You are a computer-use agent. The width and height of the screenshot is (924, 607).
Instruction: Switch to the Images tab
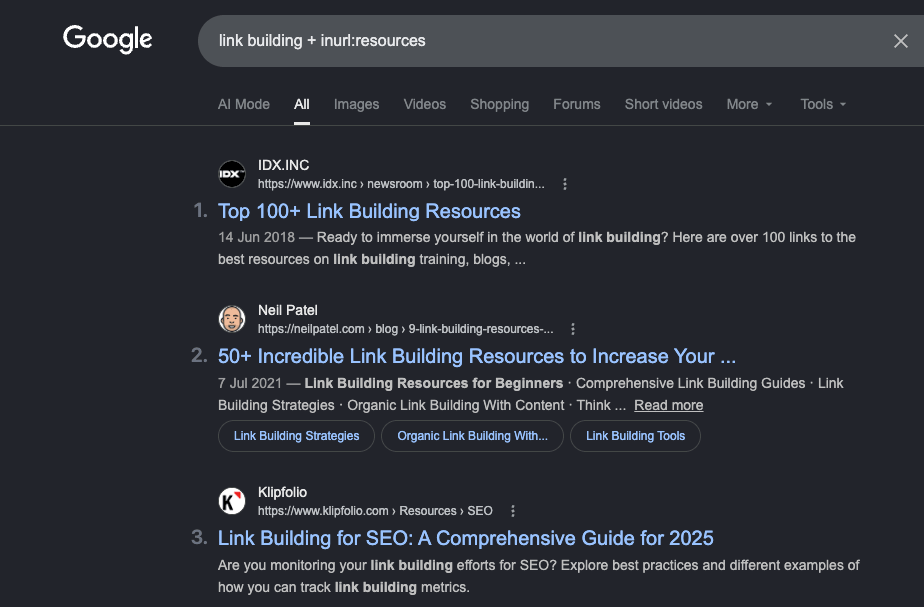click(357, 104)
